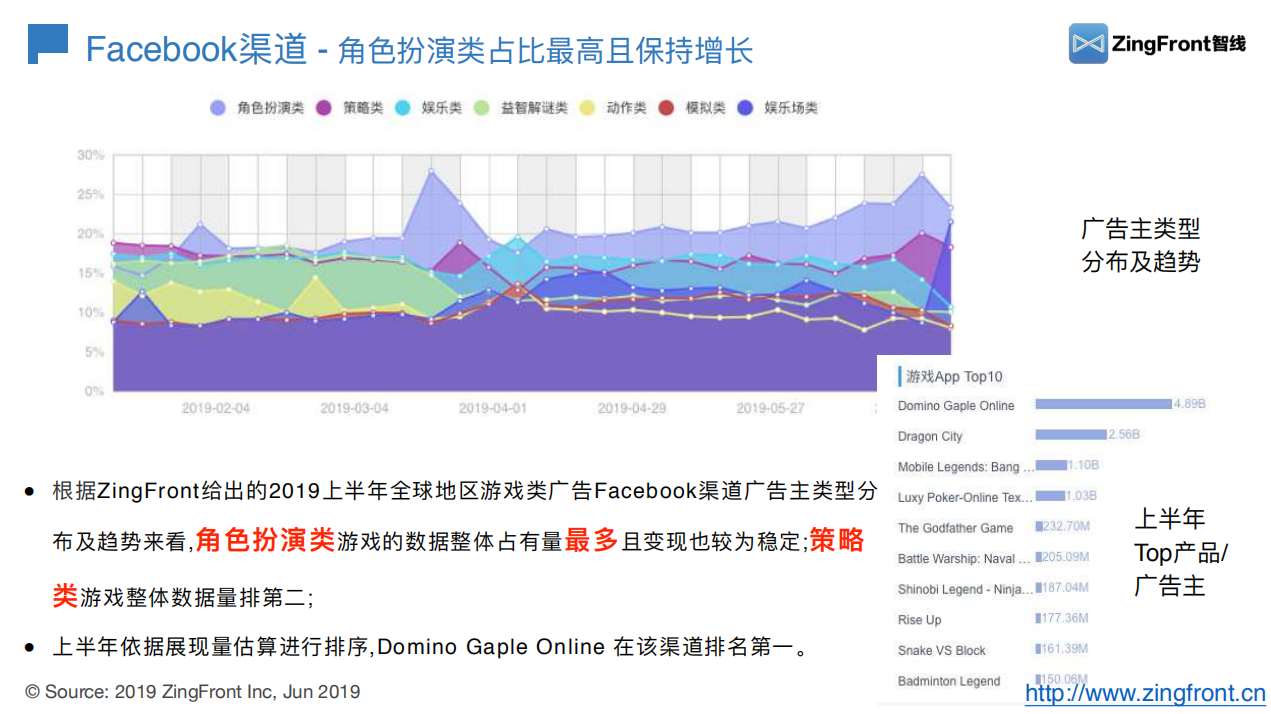Click the ZingFront logo icon
Image resolution: width=1271 pixels, height=714 pixels.
(1088, 43)
